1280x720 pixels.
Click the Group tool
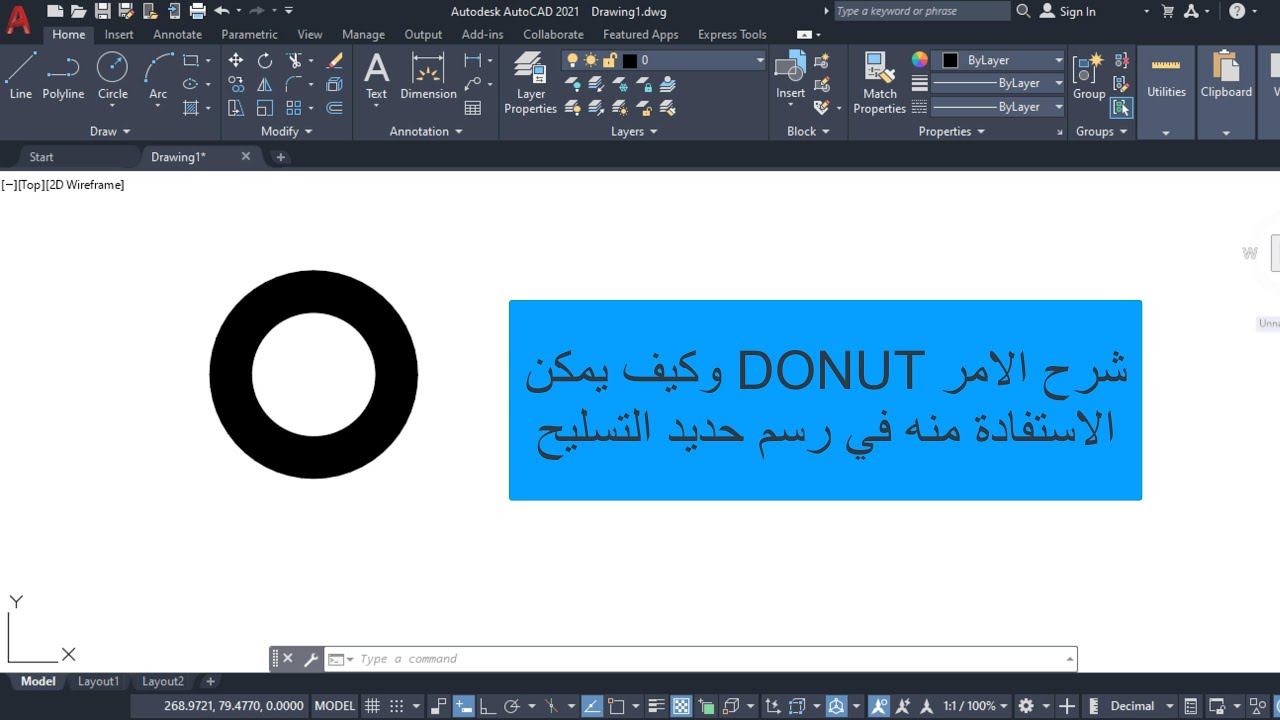[x=1089, y=76]
